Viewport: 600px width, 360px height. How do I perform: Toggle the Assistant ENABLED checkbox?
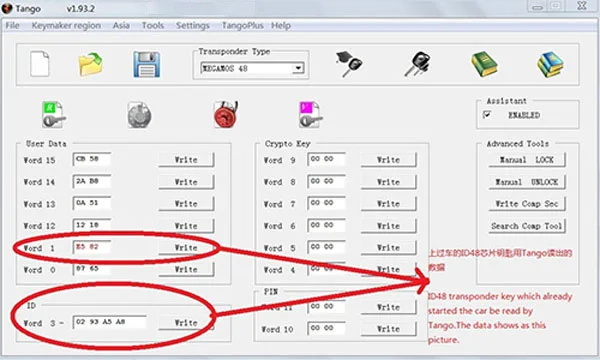[x=487, y=114]
